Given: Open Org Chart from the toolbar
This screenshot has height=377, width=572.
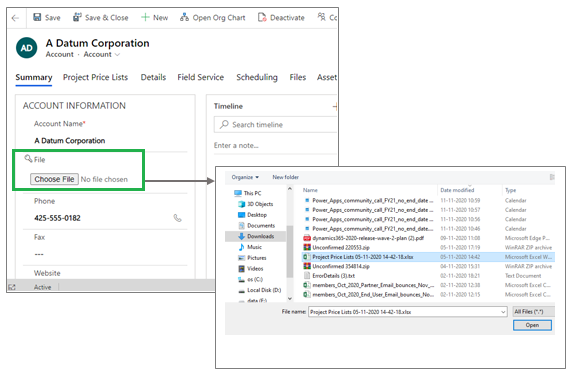Looking at the screenshot, I should pos(213,18).
